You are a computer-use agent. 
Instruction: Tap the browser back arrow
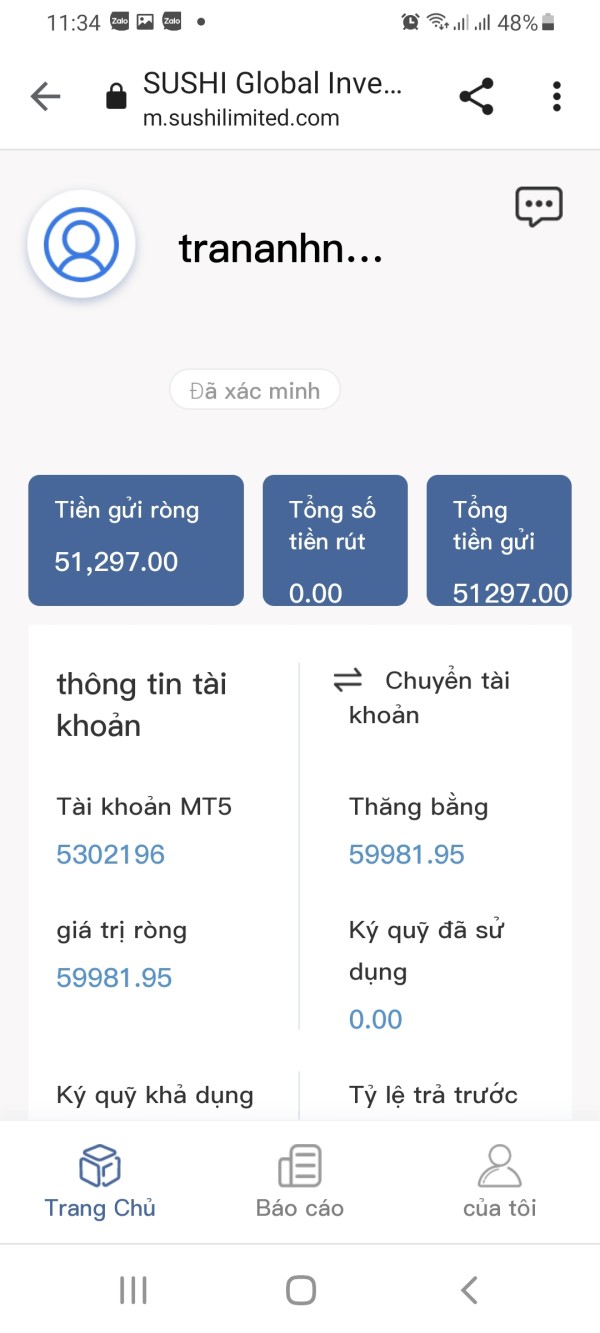(45, 97)
